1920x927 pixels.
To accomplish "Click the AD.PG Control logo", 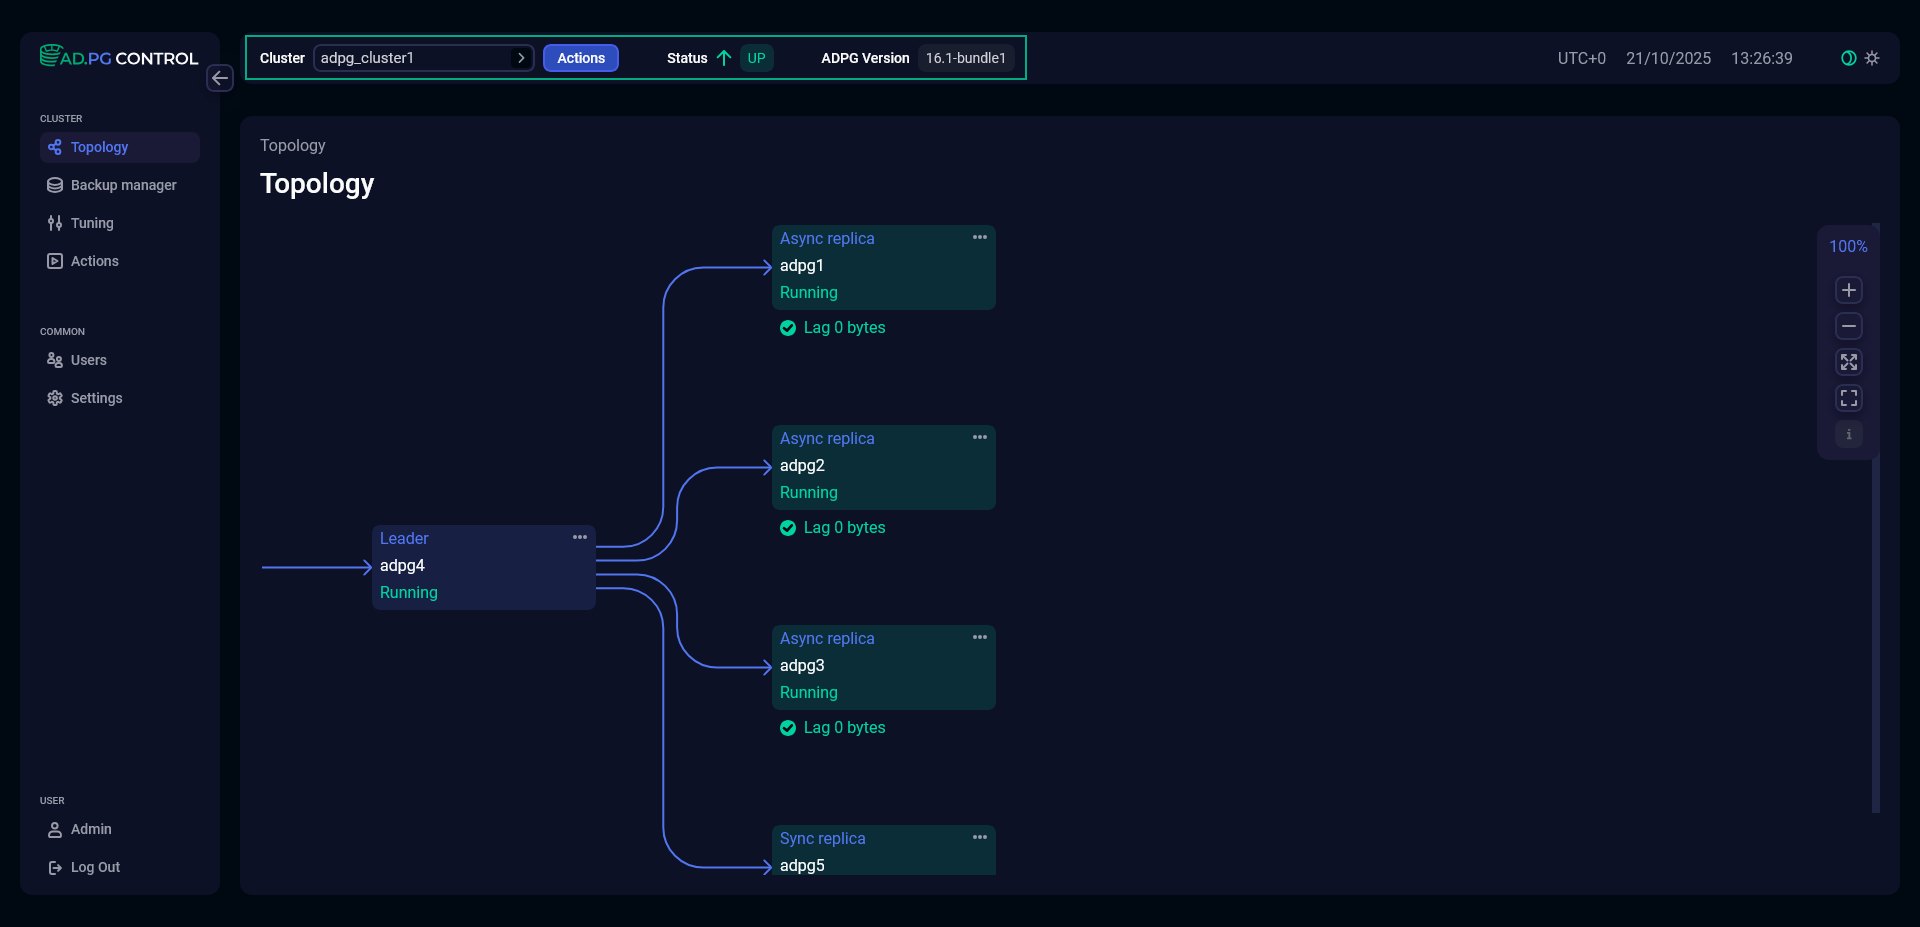I will [x=119, y=57].
